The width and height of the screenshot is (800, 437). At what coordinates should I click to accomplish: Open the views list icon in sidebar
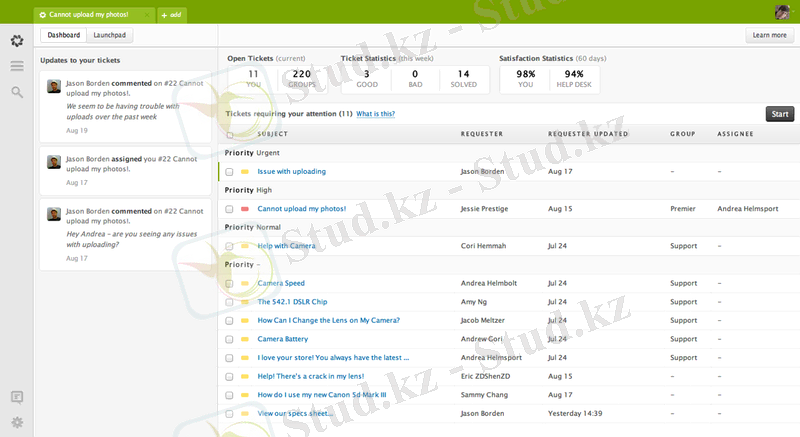click(x=17, y=66)
